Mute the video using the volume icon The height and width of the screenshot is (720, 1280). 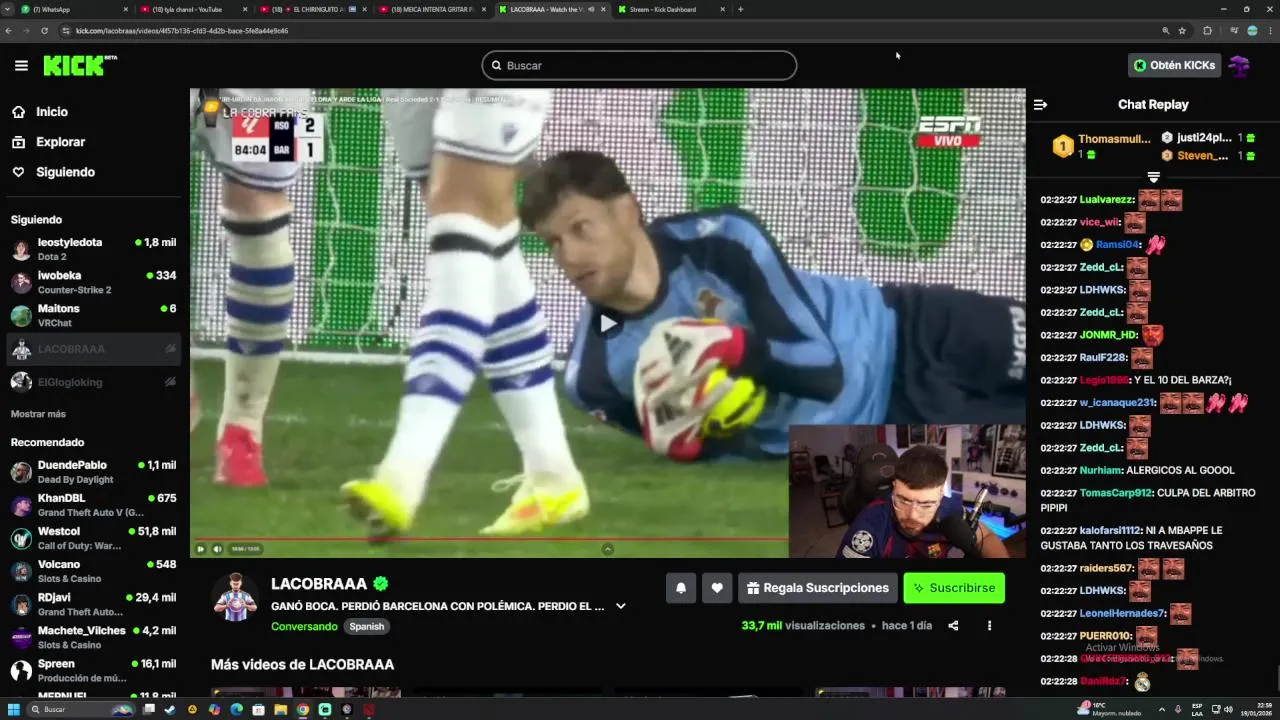[x=217, y=549]
